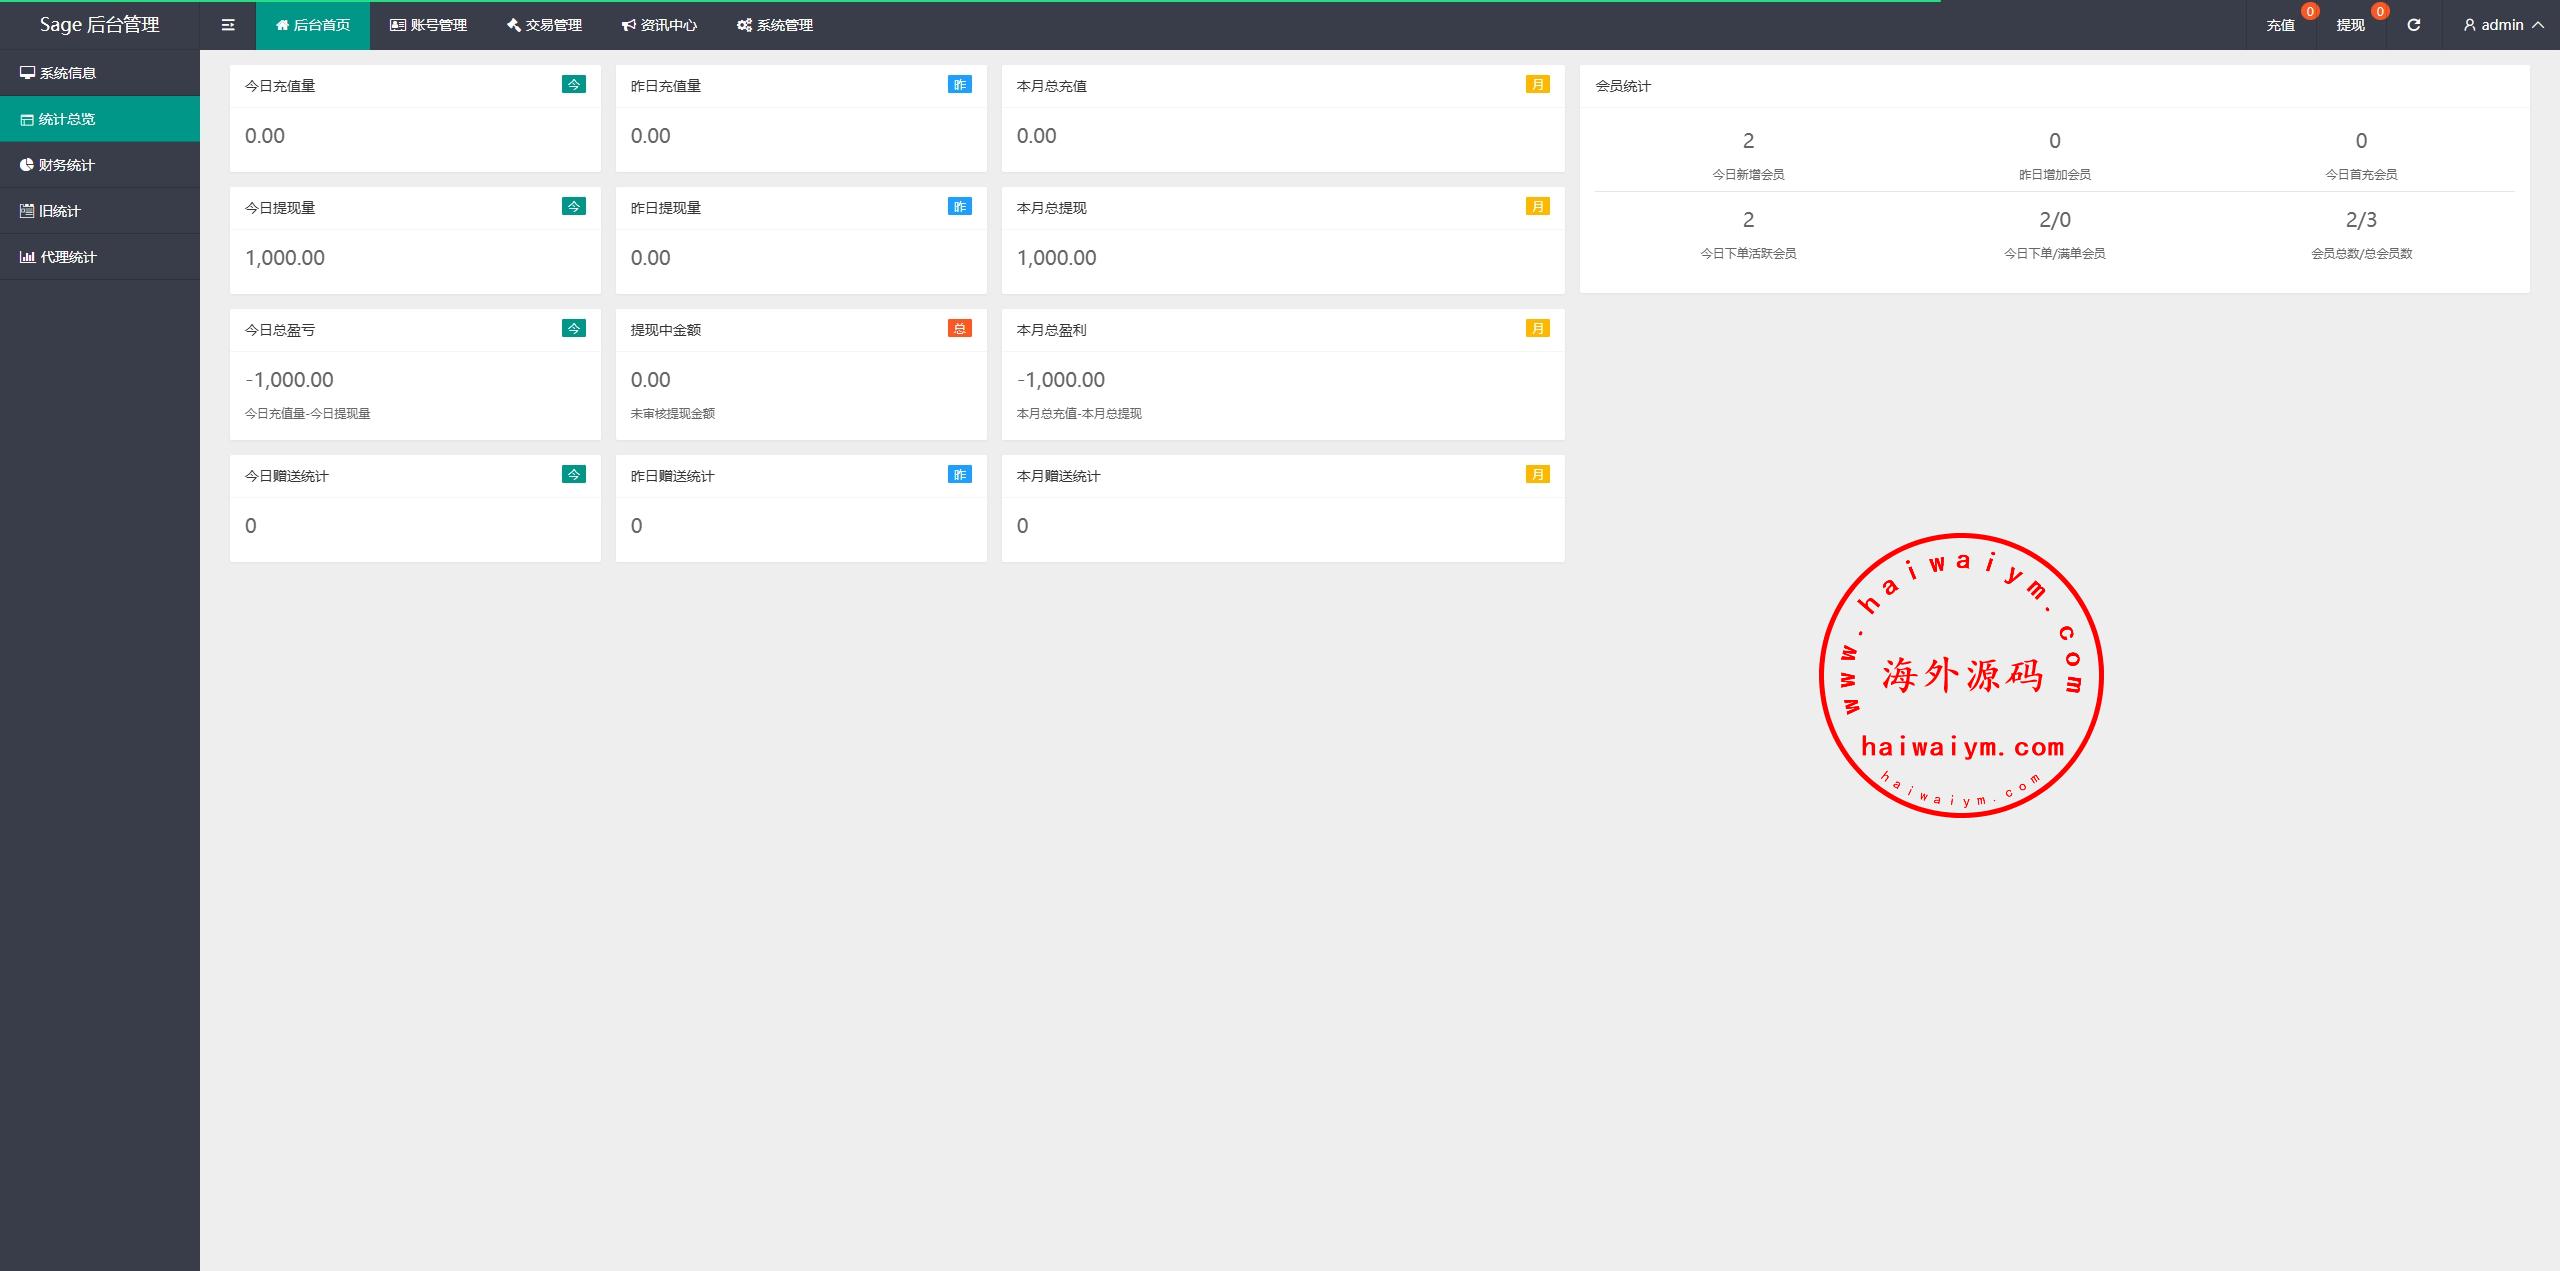This screenshot has width=2560, height=1271.
Task: Open 旧统计 from the sidebar
Action: 59,211
